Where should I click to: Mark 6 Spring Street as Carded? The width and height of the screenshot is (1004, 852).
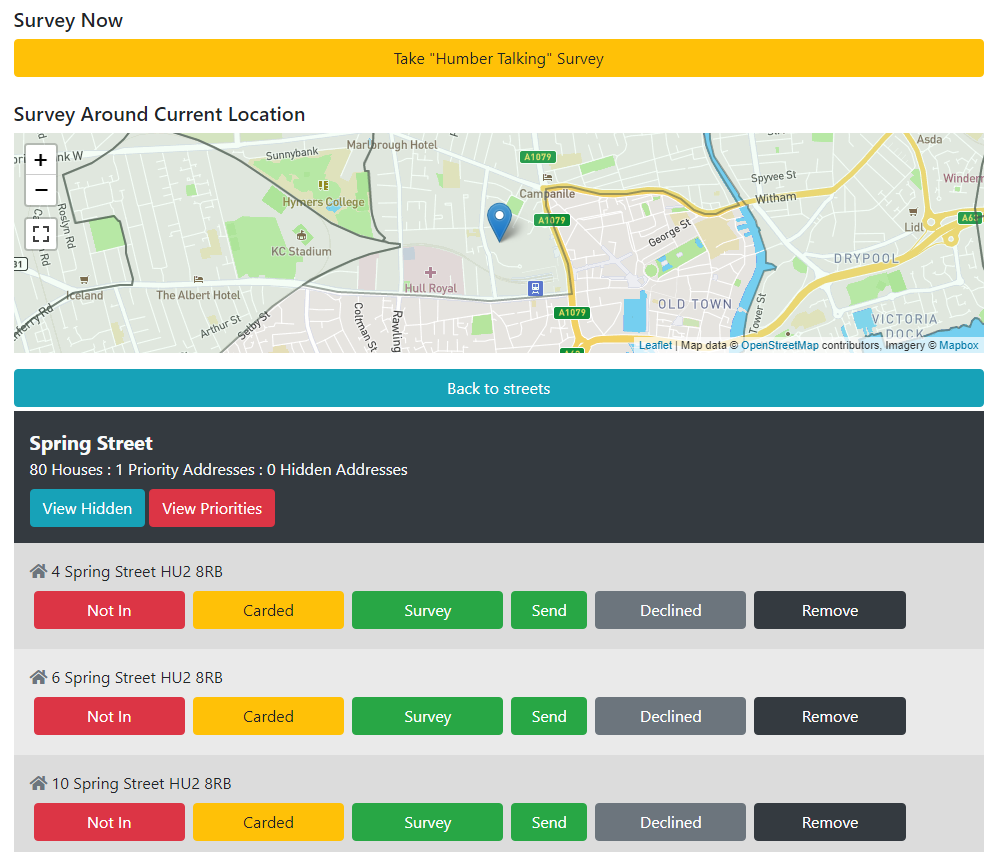point(268,716)
